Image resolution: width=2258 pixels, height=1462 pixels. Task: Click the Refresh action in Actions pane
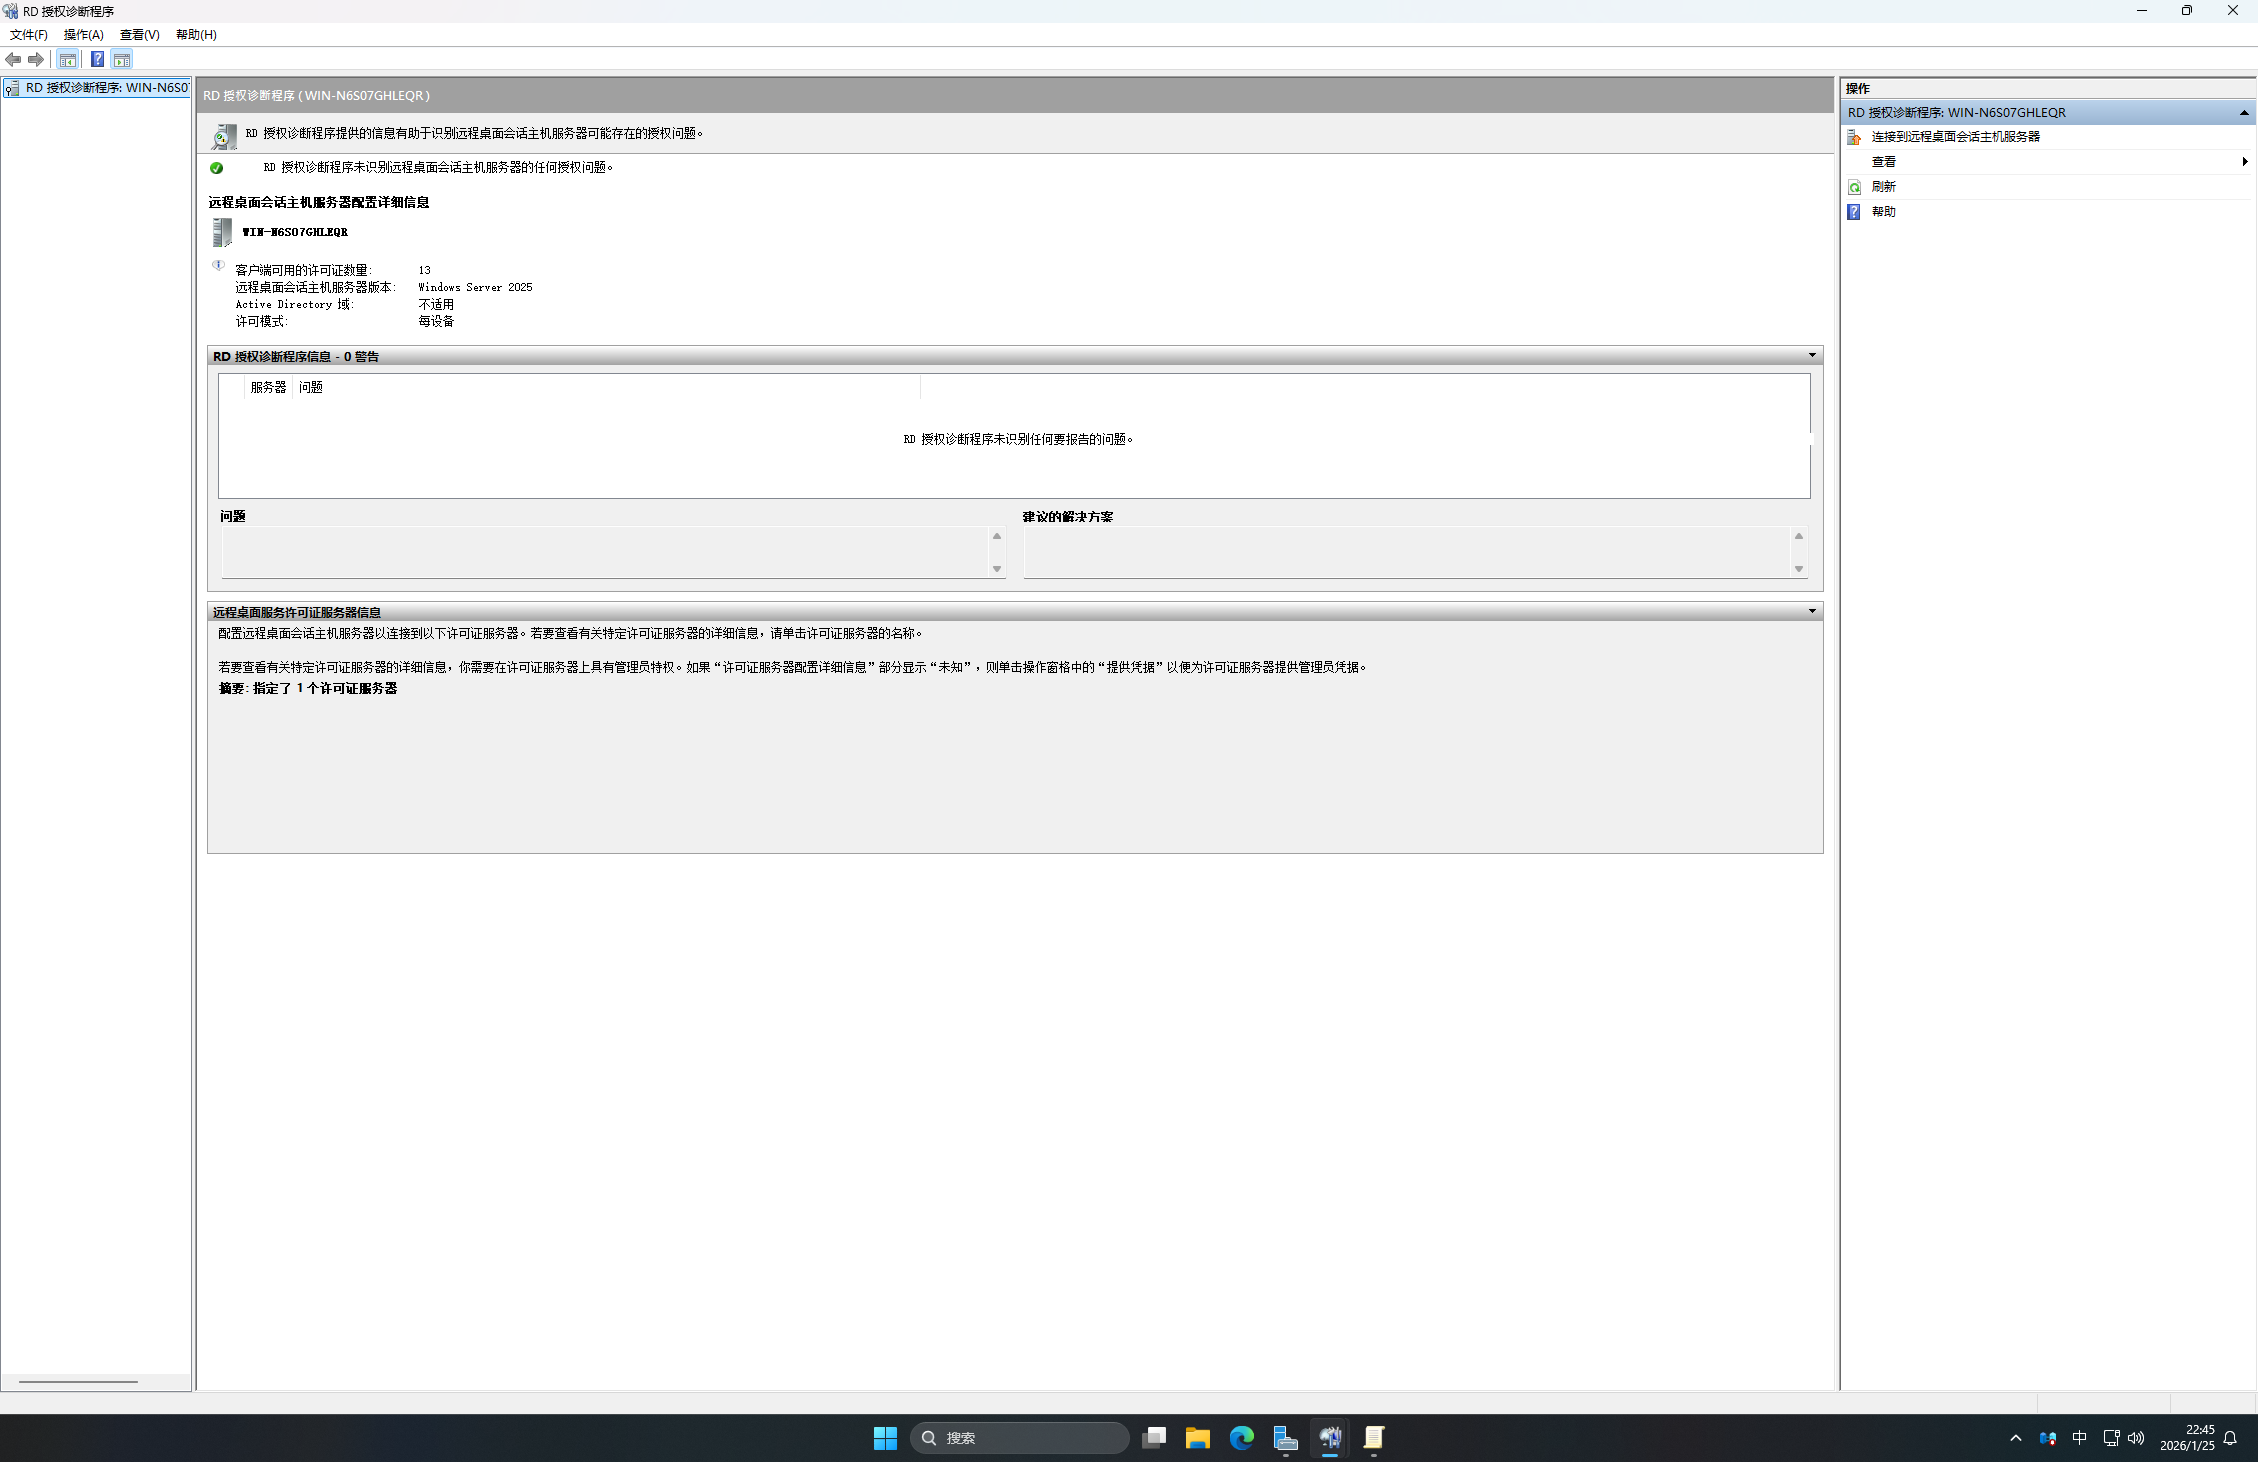click(1883, 187)
